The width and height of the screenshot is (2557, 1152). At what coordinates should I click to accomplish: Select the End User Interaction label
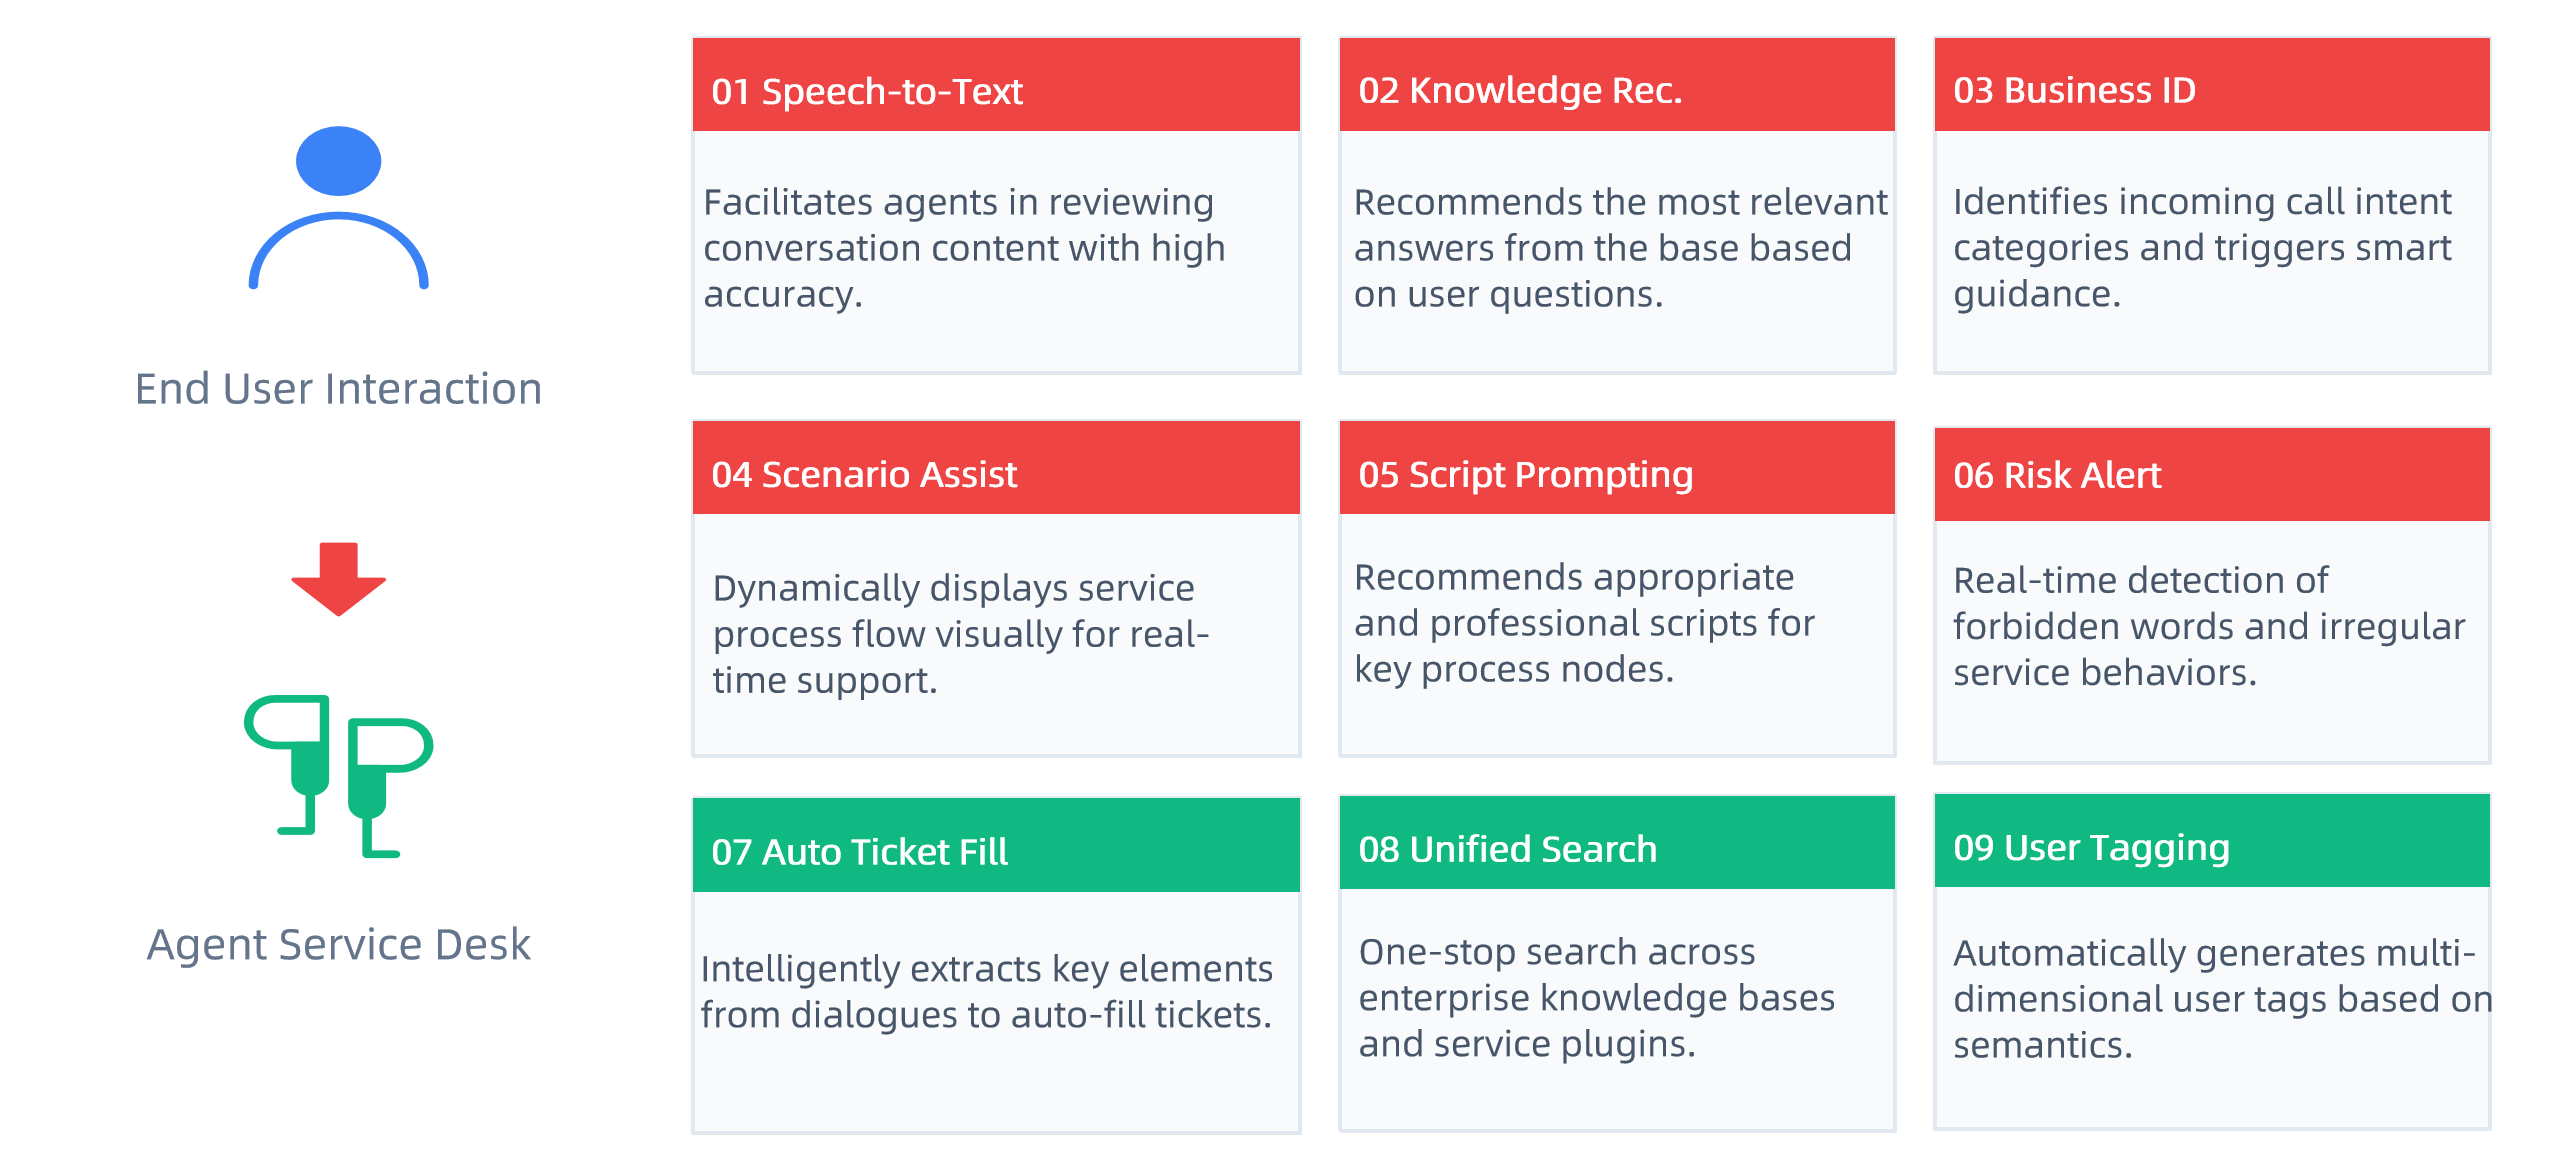point(338,389)
